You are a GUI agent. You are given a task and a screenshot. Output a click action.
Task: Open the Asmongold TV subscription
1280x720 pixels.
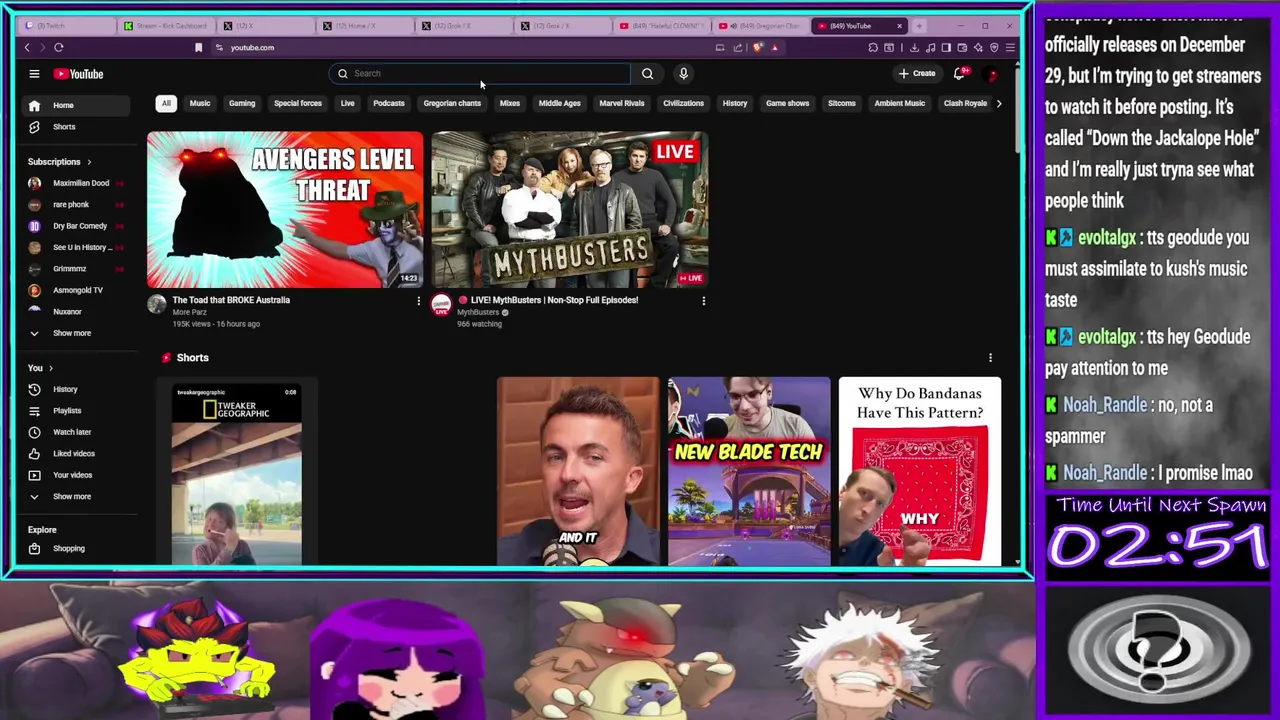[75, 291]
